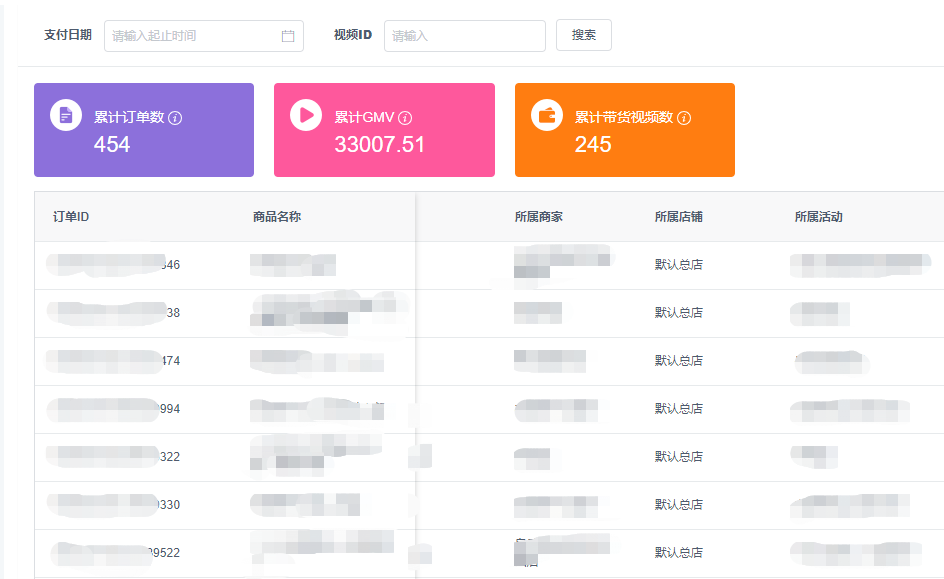The height and width of the screenshot is (579, 944).
Task: Click the document icon on purple card
Action: click(x=66, y=115)
